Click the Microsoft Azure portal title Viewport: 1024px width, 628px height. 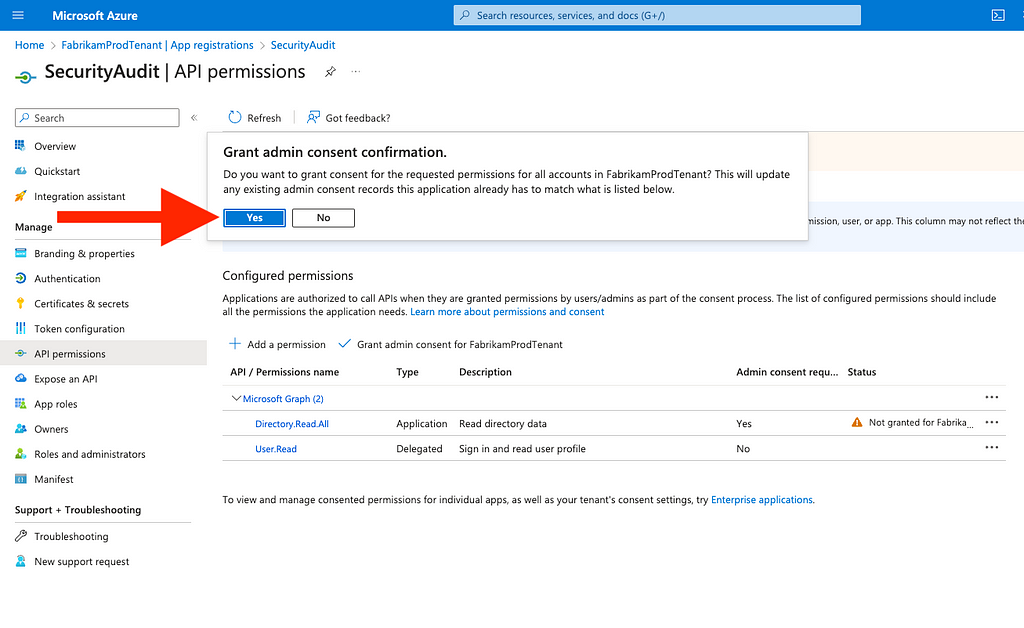95,16
